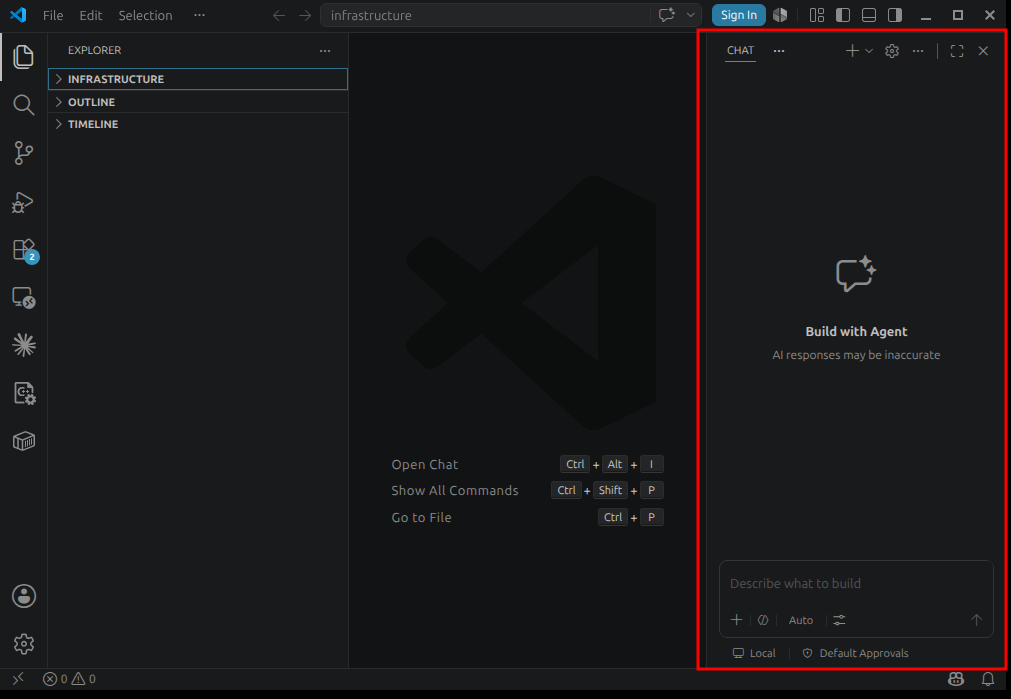Click the EXPLORER panel title
Screen dimensions: 1011x699
95,50
